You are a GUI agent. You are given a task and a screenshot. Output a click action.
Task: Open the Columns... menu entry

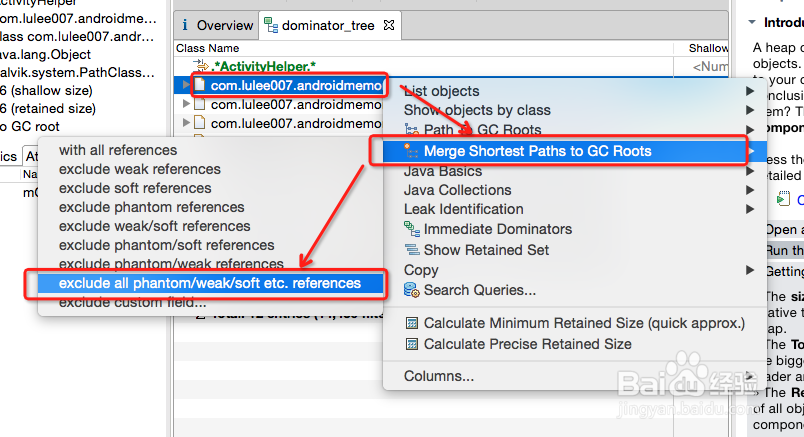pos(438,376)
